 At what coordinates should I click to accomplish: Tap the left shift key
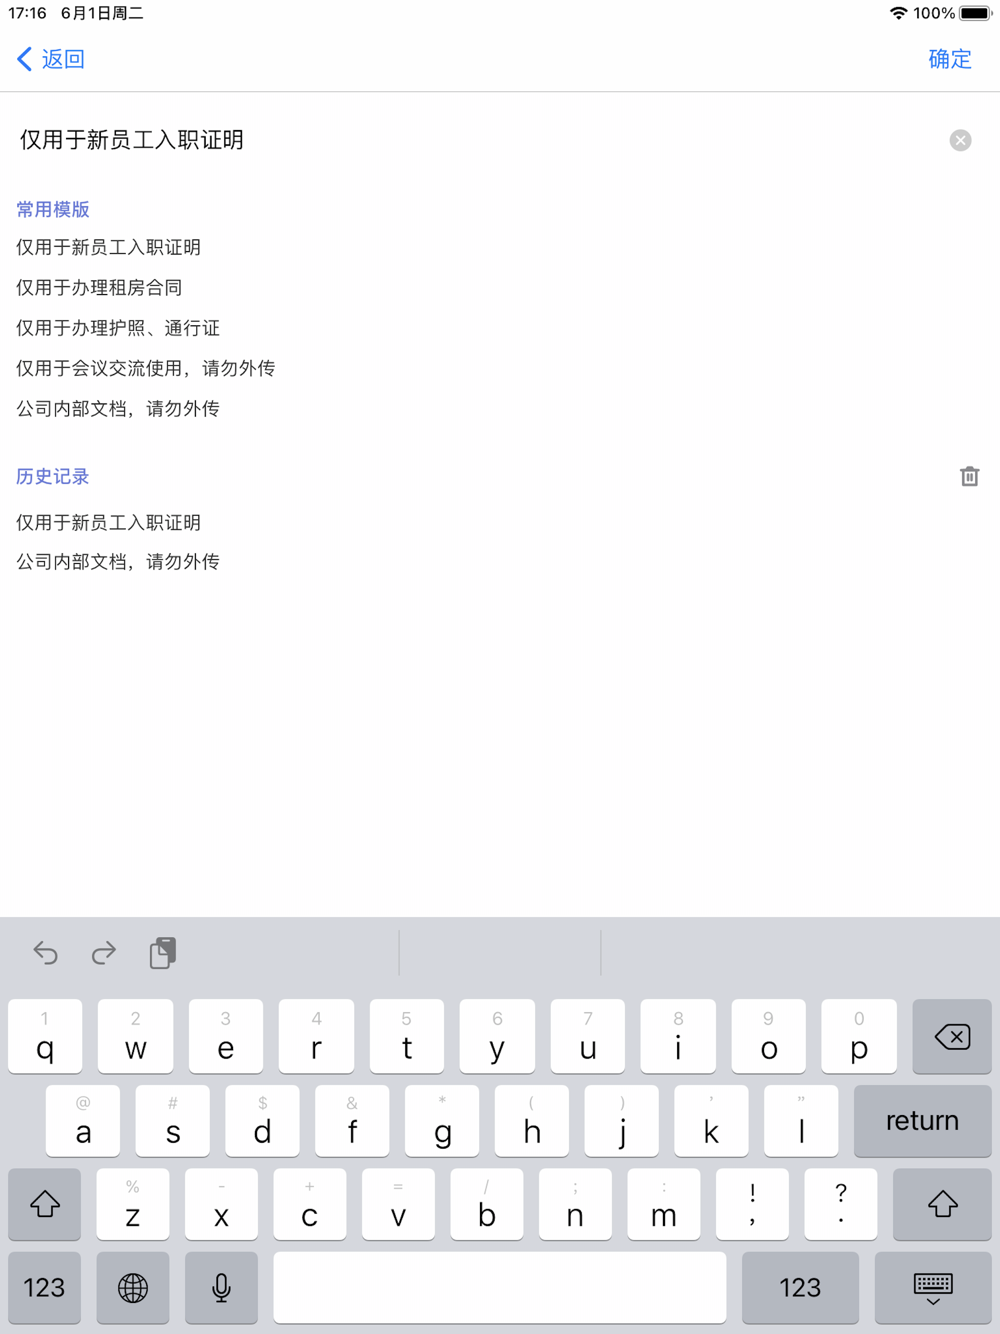[x=44, y=1204]
